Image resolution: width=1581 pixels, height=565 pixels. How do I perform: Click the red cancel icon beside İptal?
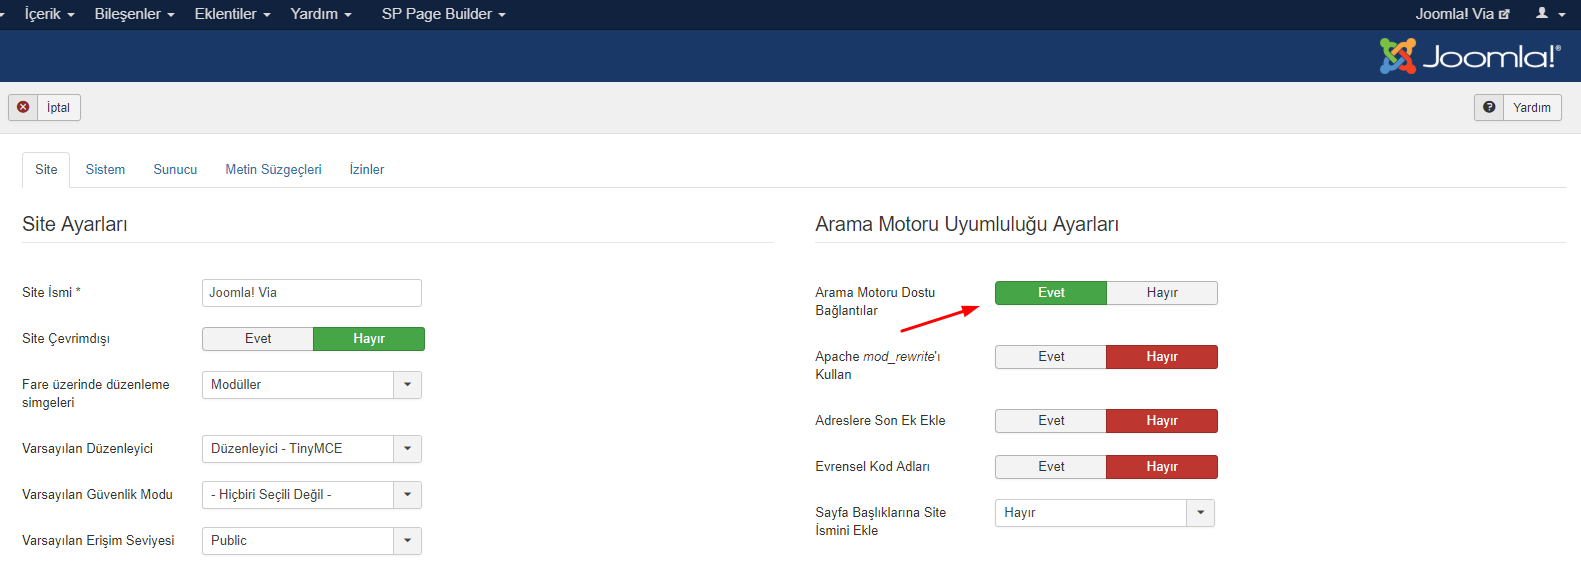coord(23,107)
